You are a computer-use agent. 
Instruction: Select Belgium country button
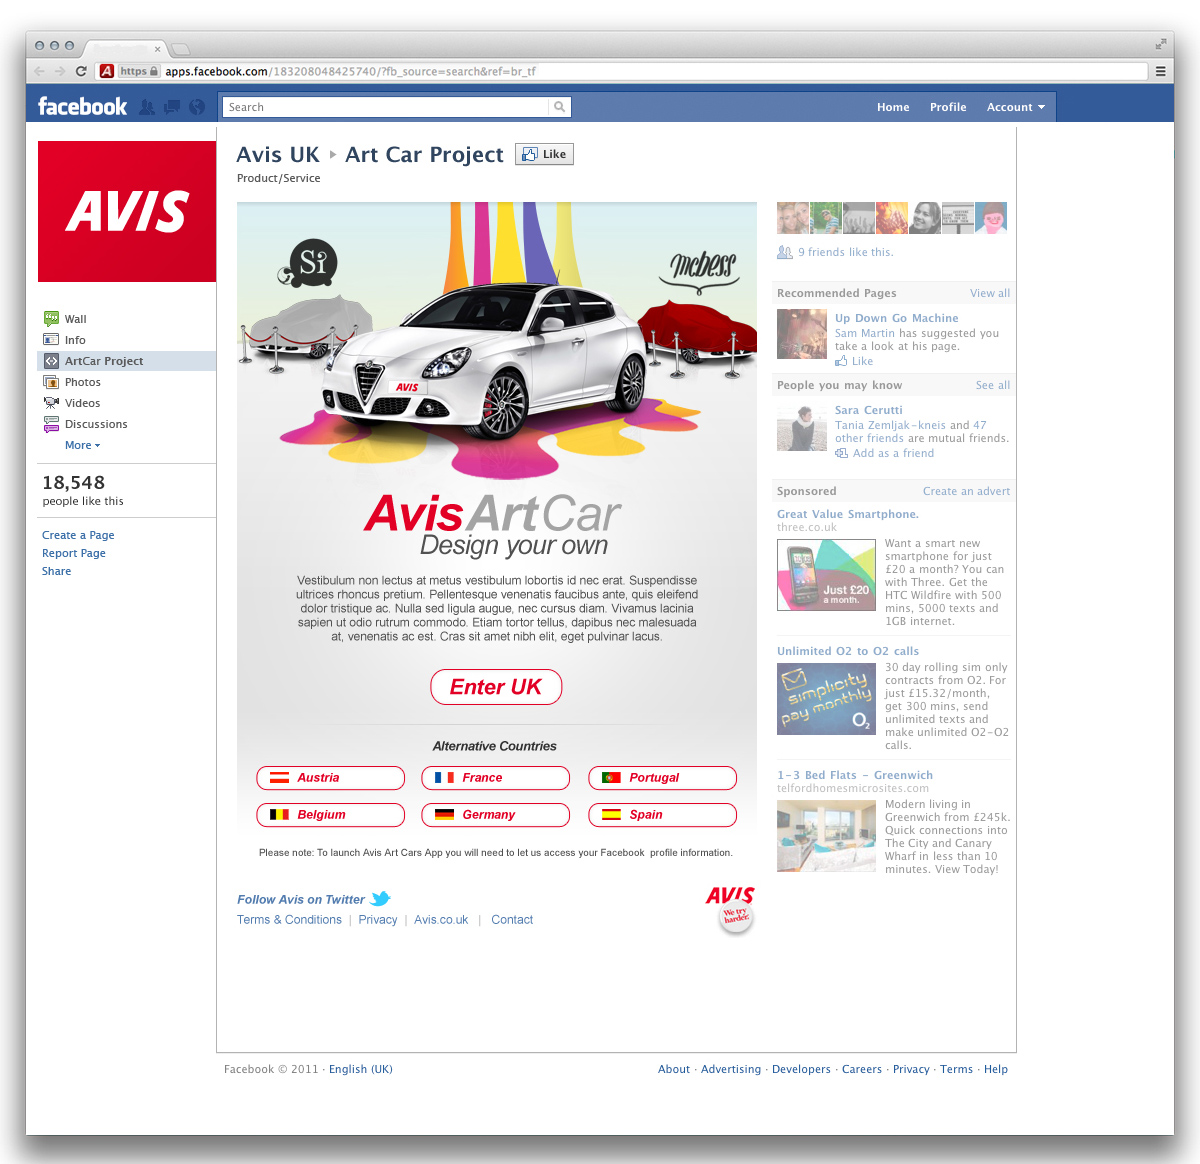pos(330,814)
